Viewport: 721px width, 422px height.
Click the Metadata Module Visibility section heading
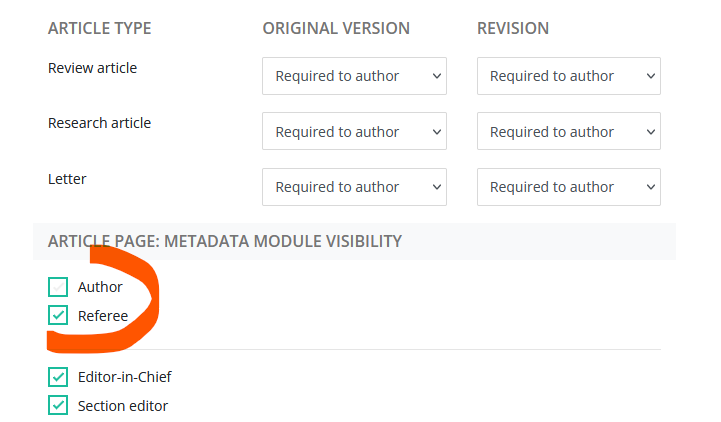pos(224,241)
